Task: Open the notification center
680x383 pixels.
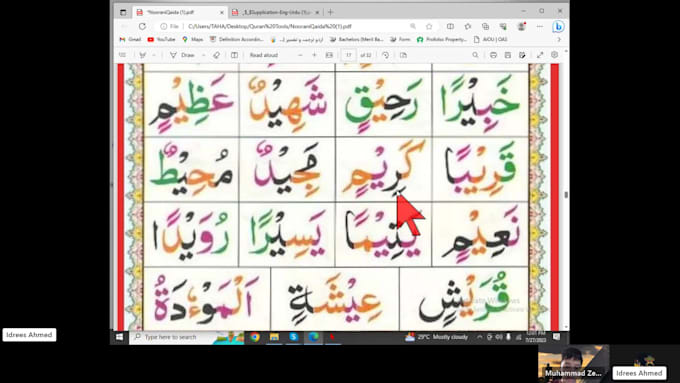Action: (557, 337)
